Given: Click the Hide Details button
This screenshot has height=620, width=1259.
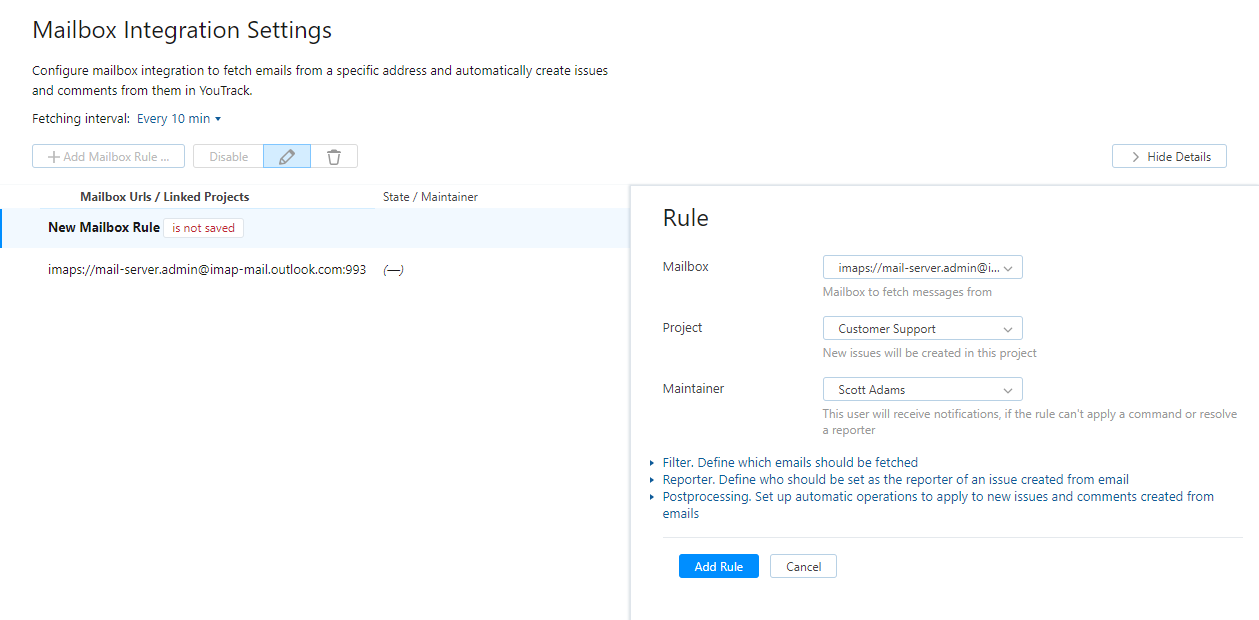Looking at the screenshot, I should point(1169,157).
